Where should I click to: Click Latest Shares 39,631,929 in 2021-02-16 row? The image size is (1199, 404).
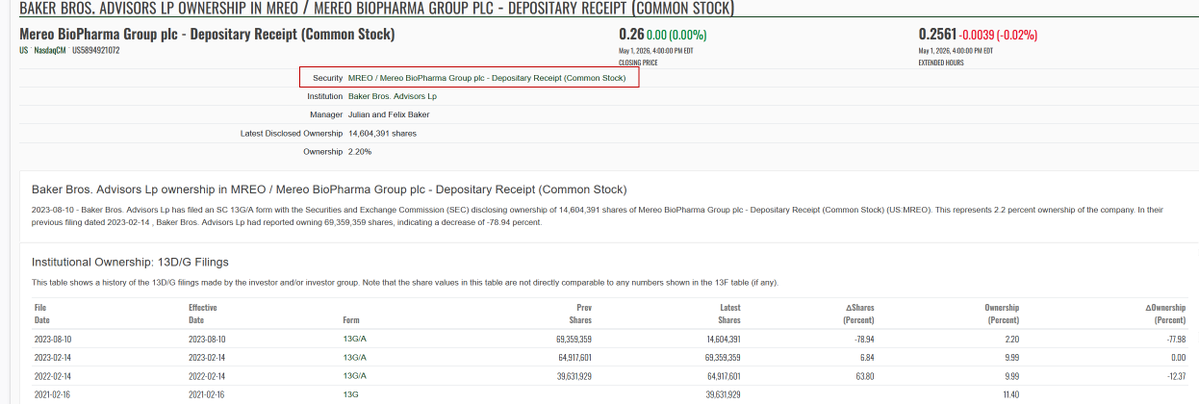click(721, 394)
